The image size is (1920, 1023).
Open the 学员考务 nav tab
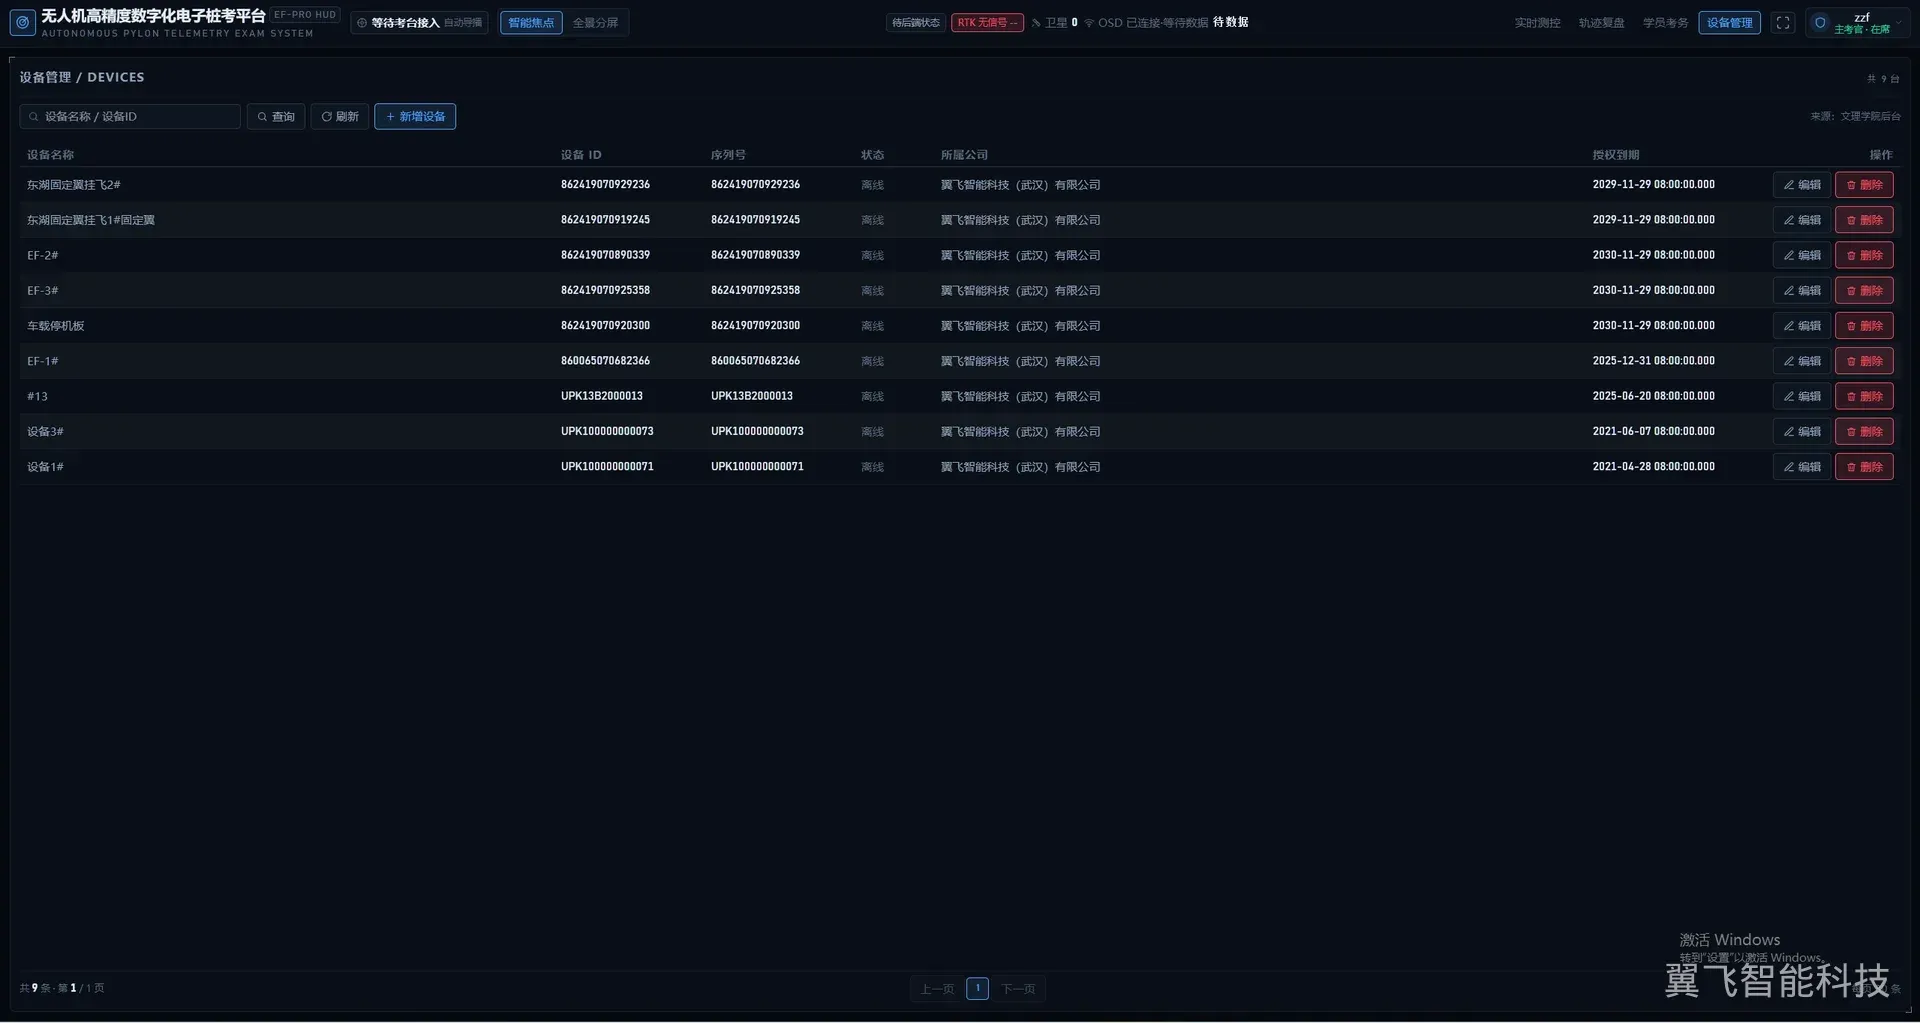point(1665,22)
